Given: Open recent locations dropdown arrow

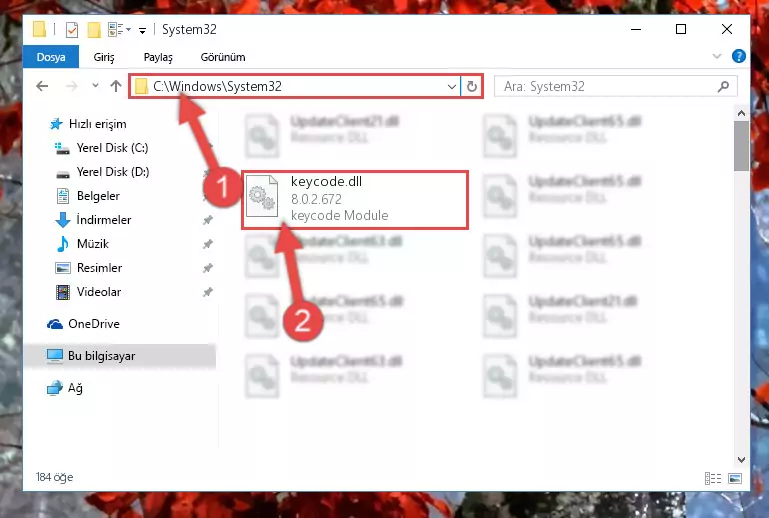Looking at the screenshot, I should coord(95,86).
